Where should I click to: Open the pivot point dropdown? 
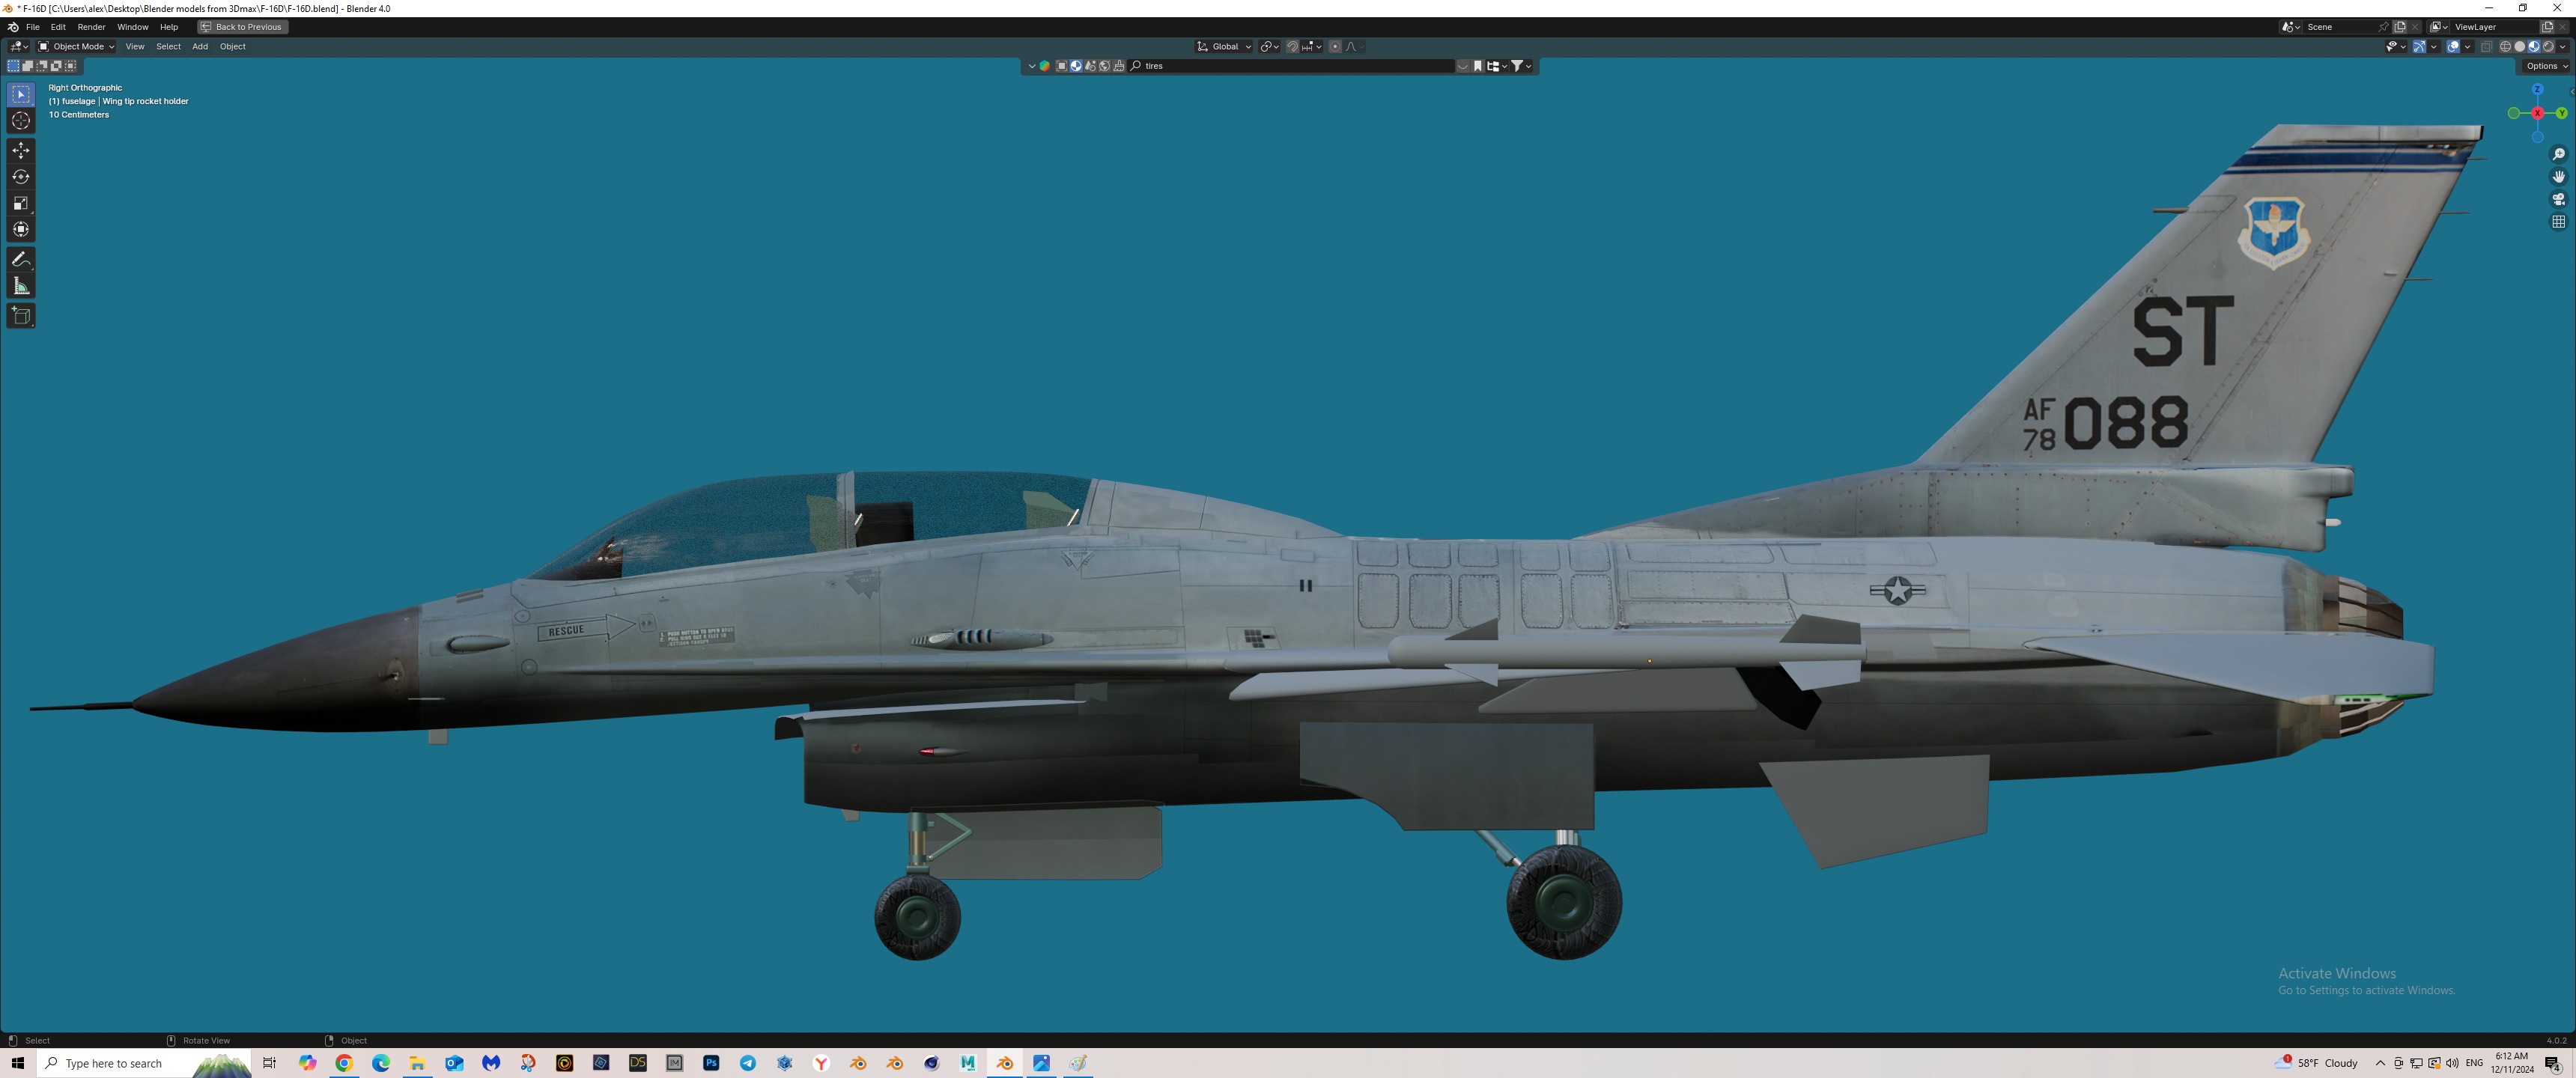coord(1269,47)
